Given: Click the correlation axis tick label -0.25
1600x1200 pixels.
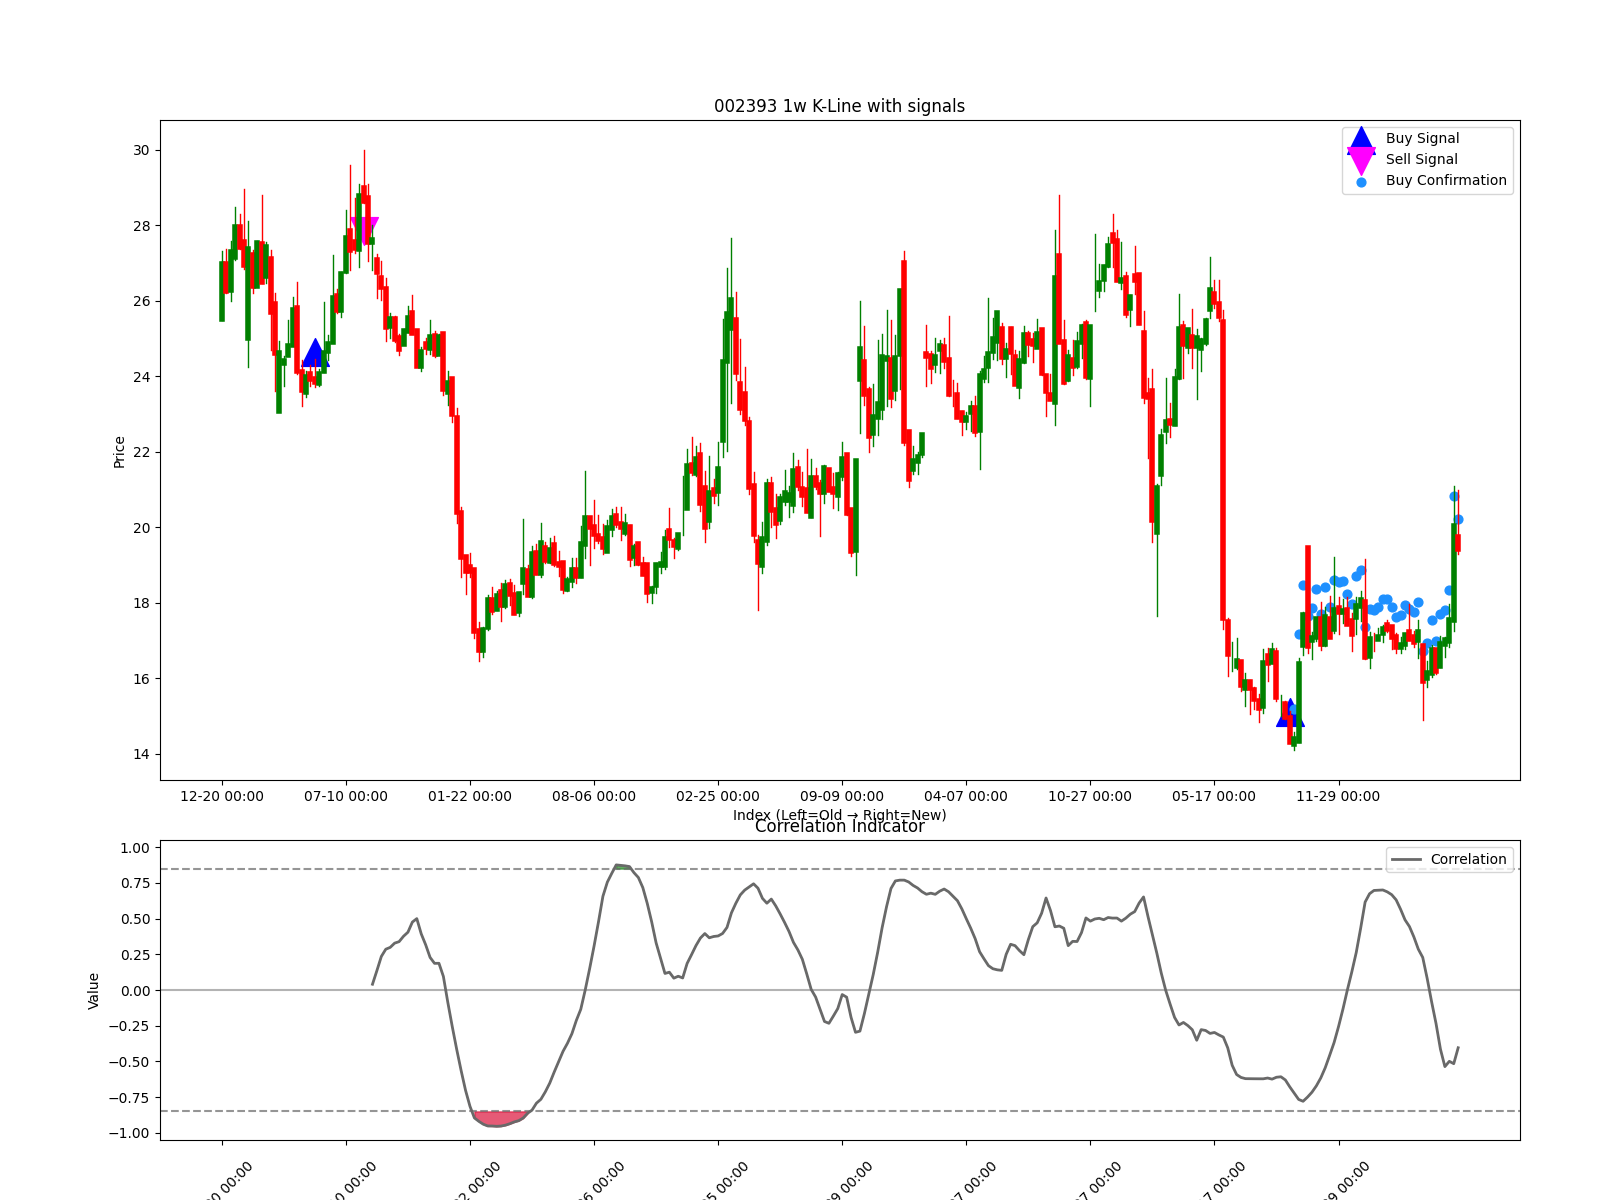Looking at the screenshot, I should (130, 1026).
